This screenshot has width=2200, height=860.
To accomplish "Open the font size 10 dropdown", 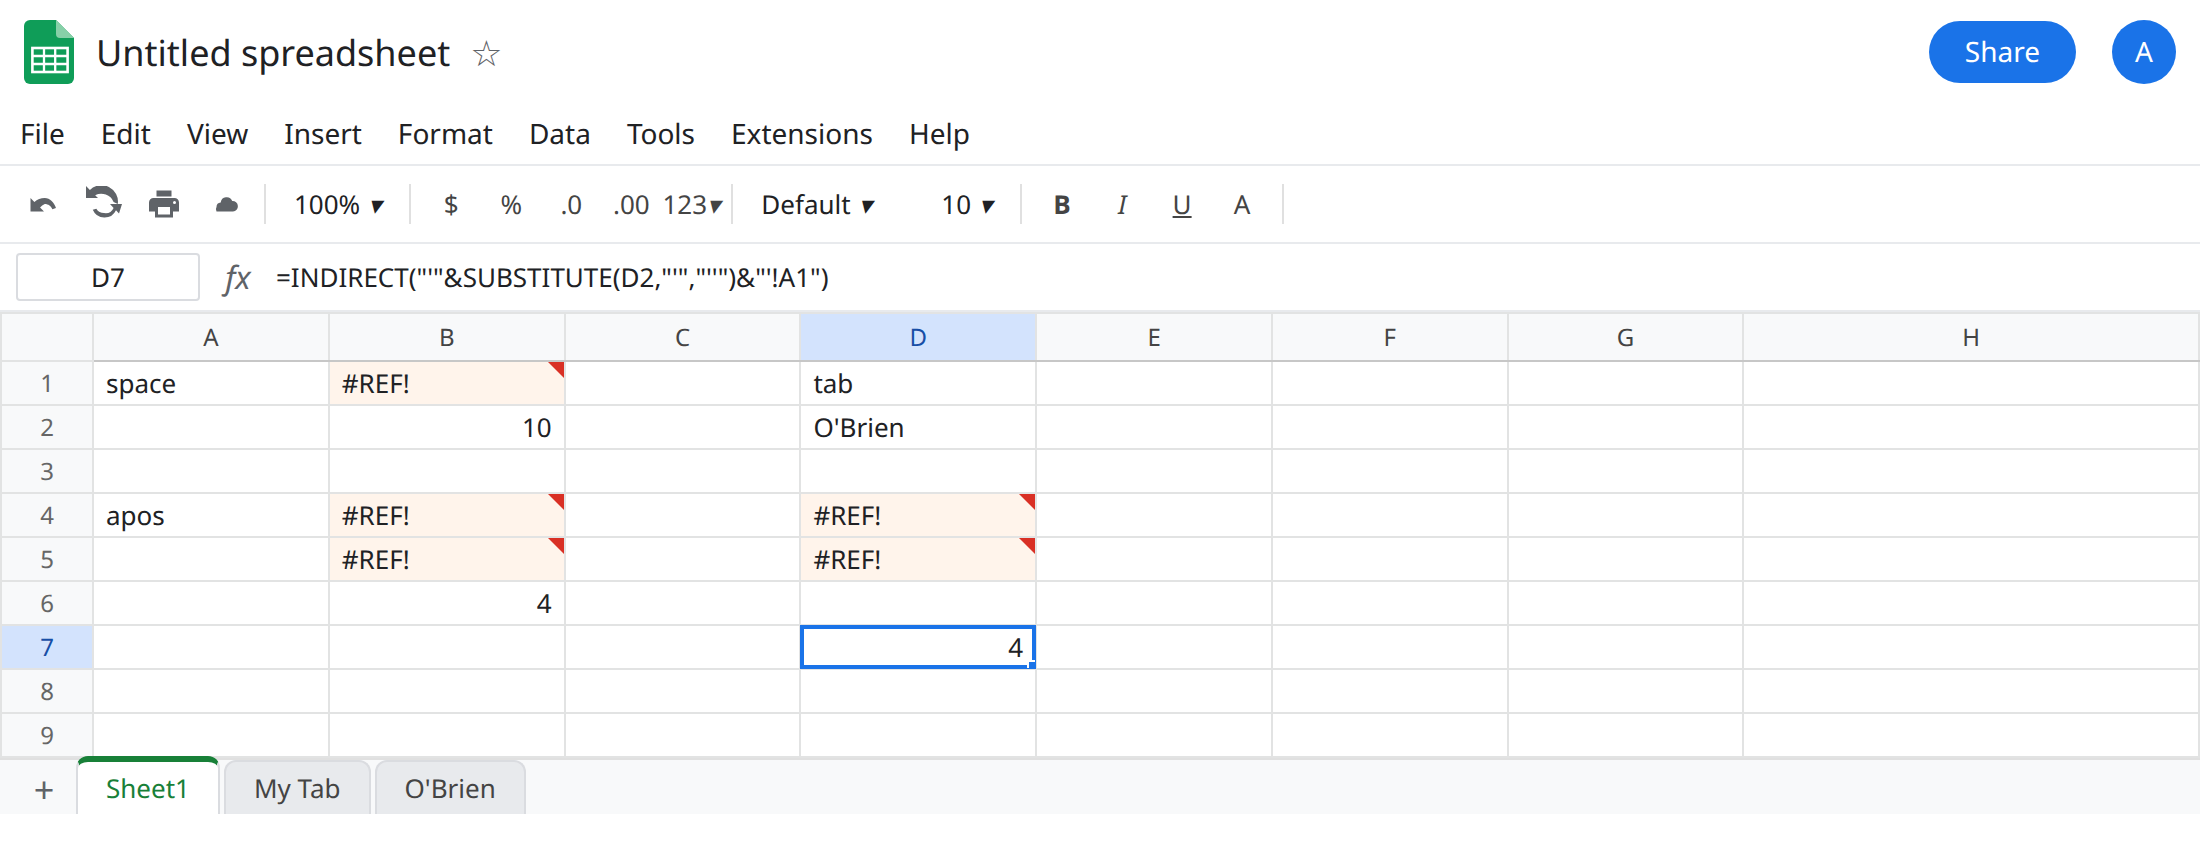I will 968,205.
